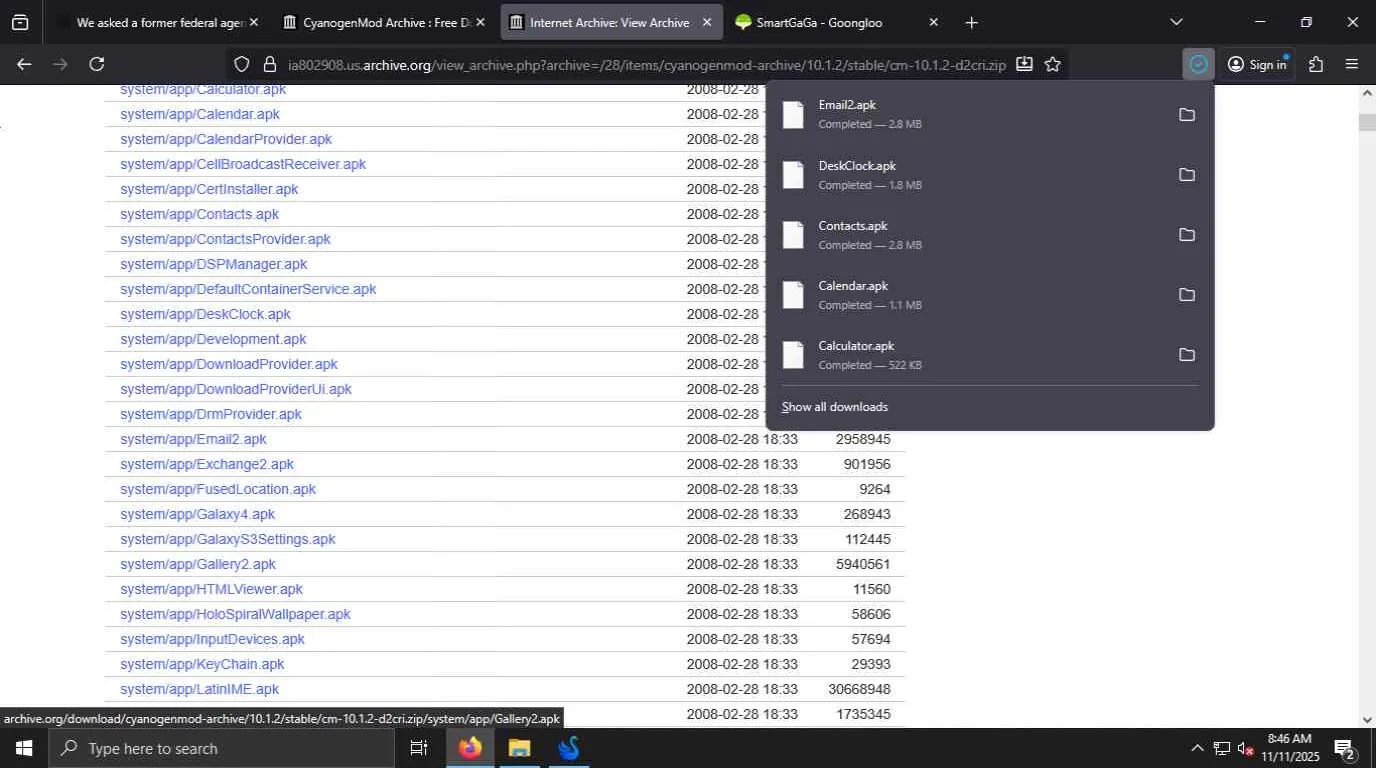Show DeskClock.apk in its containing folder
1376x768 pixels.
click(x=1187, y=175)
